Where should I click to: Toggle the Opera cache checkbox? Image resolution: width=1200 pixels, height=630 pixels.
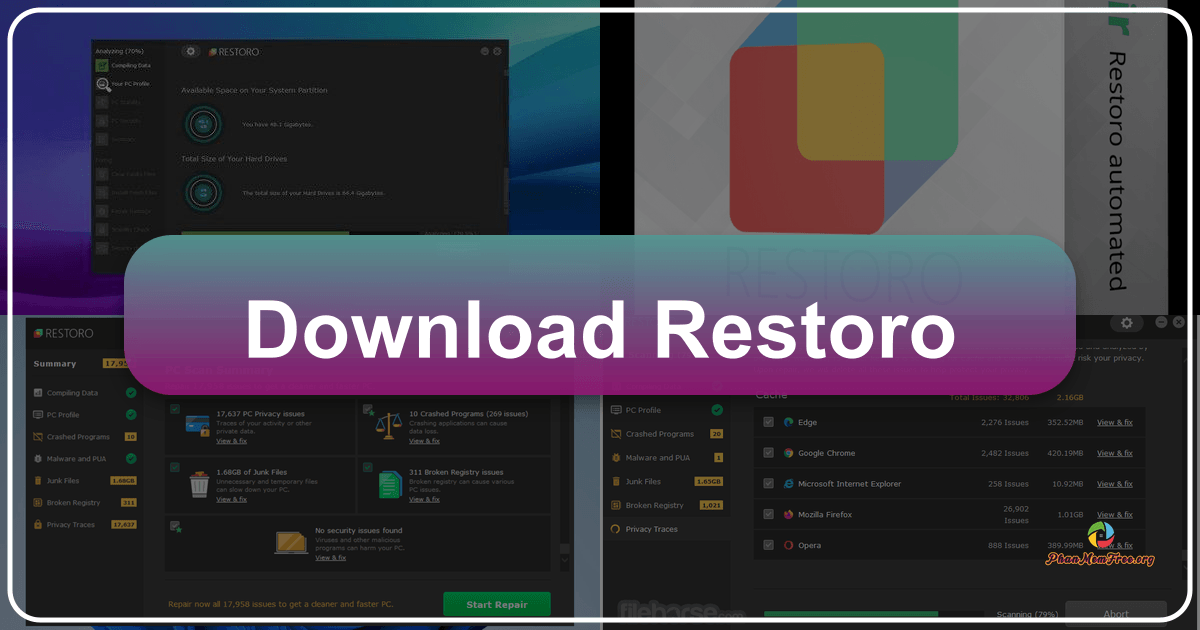tap(769, 545)
